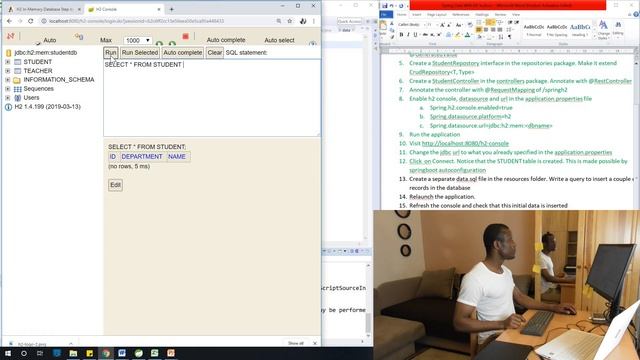This screenshot has height=360, width=640.
Task: Expand the Users node
Action: tap(8, 98)
